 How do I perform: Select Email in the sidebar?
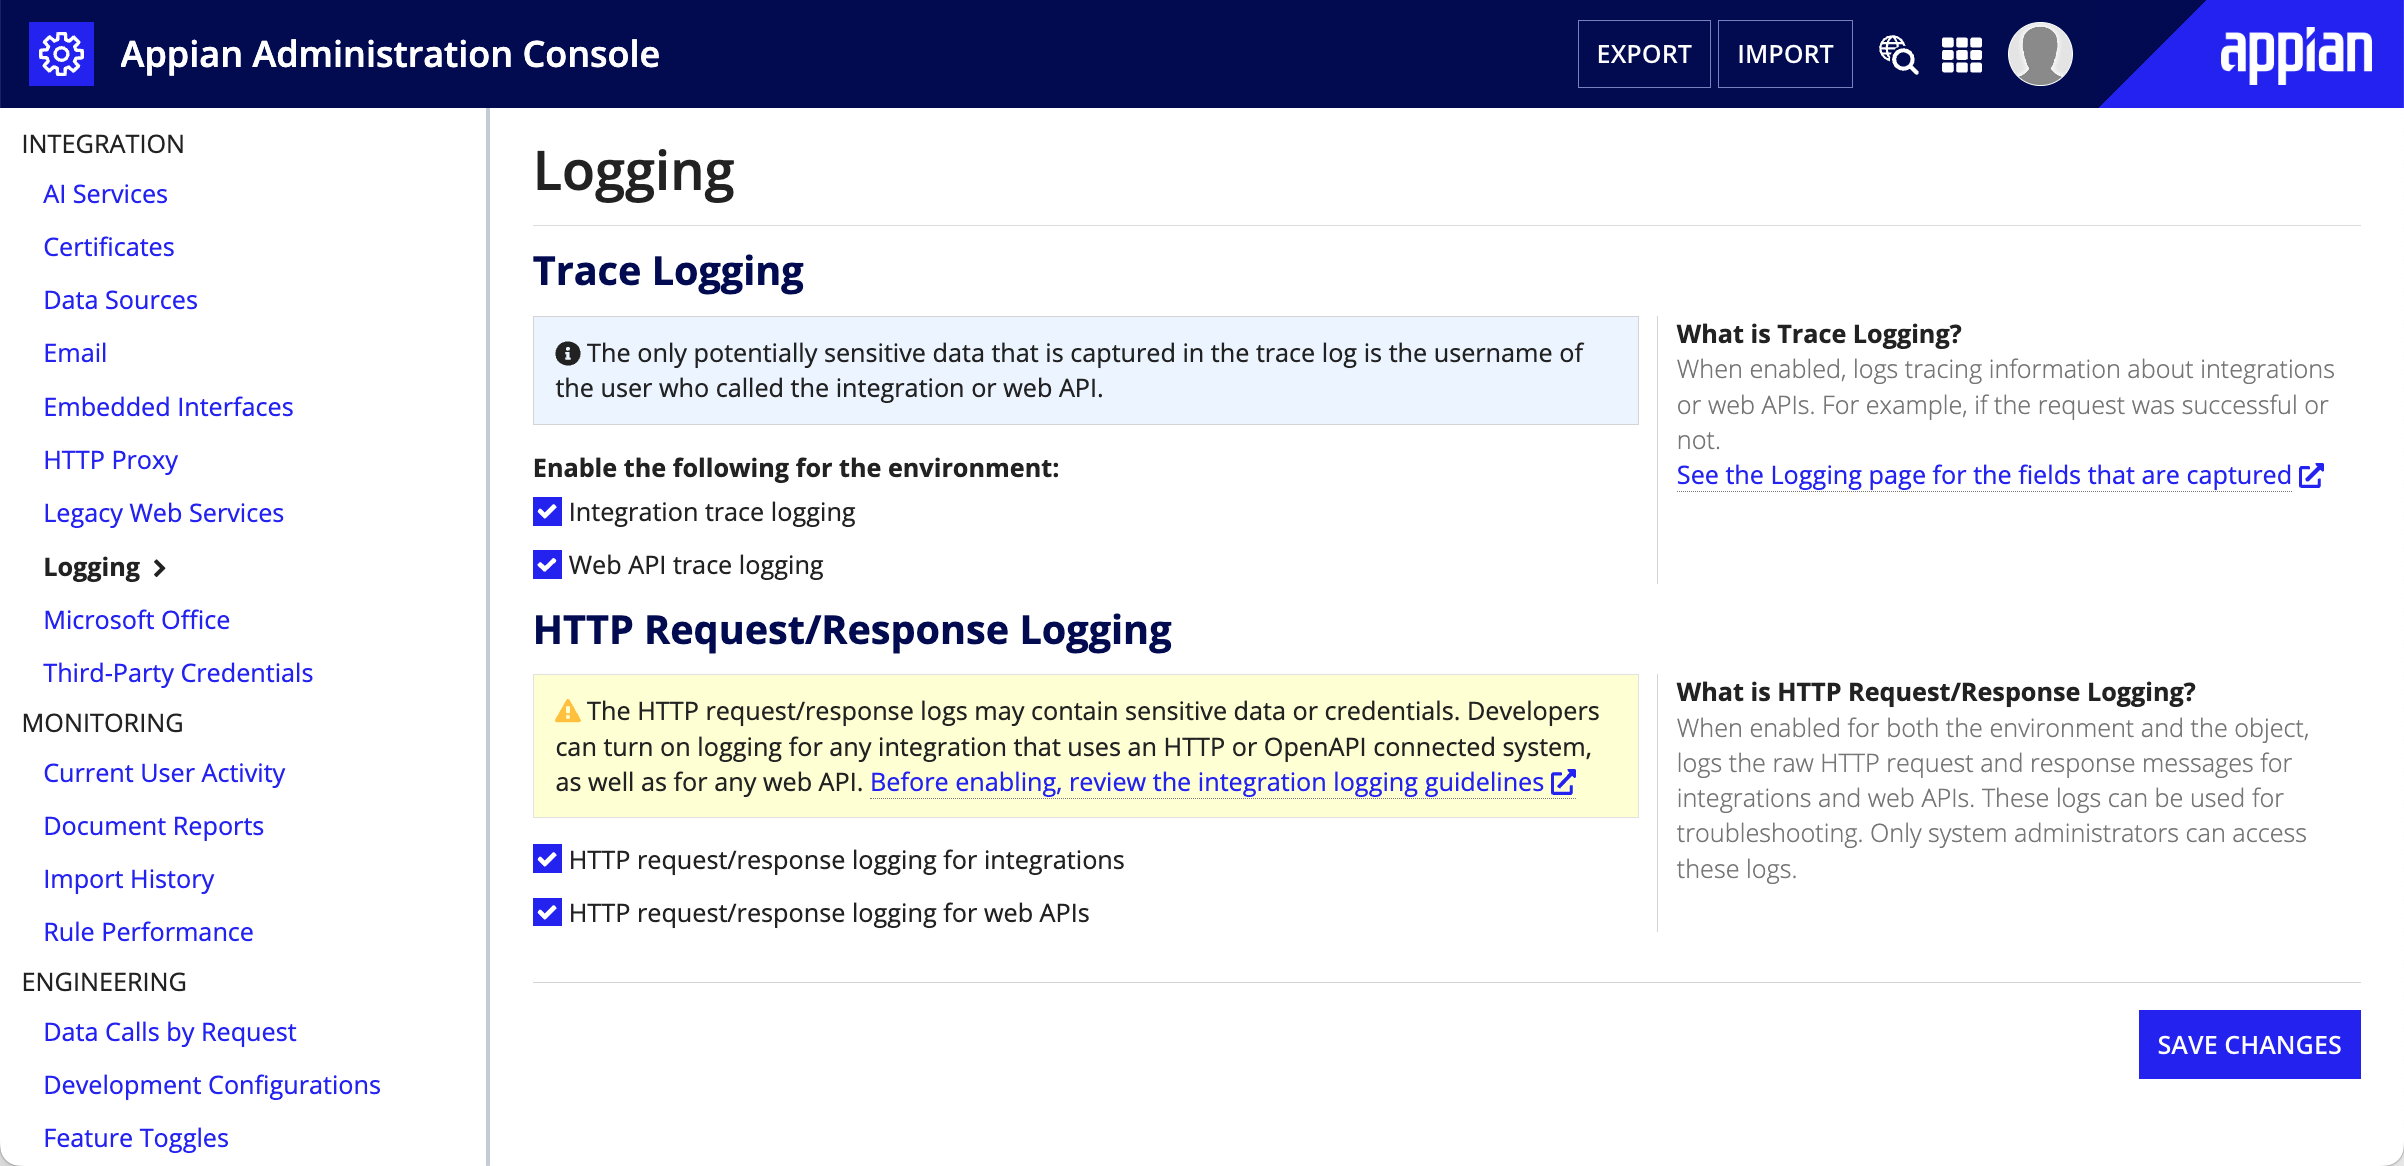click(x=75, y=353)
